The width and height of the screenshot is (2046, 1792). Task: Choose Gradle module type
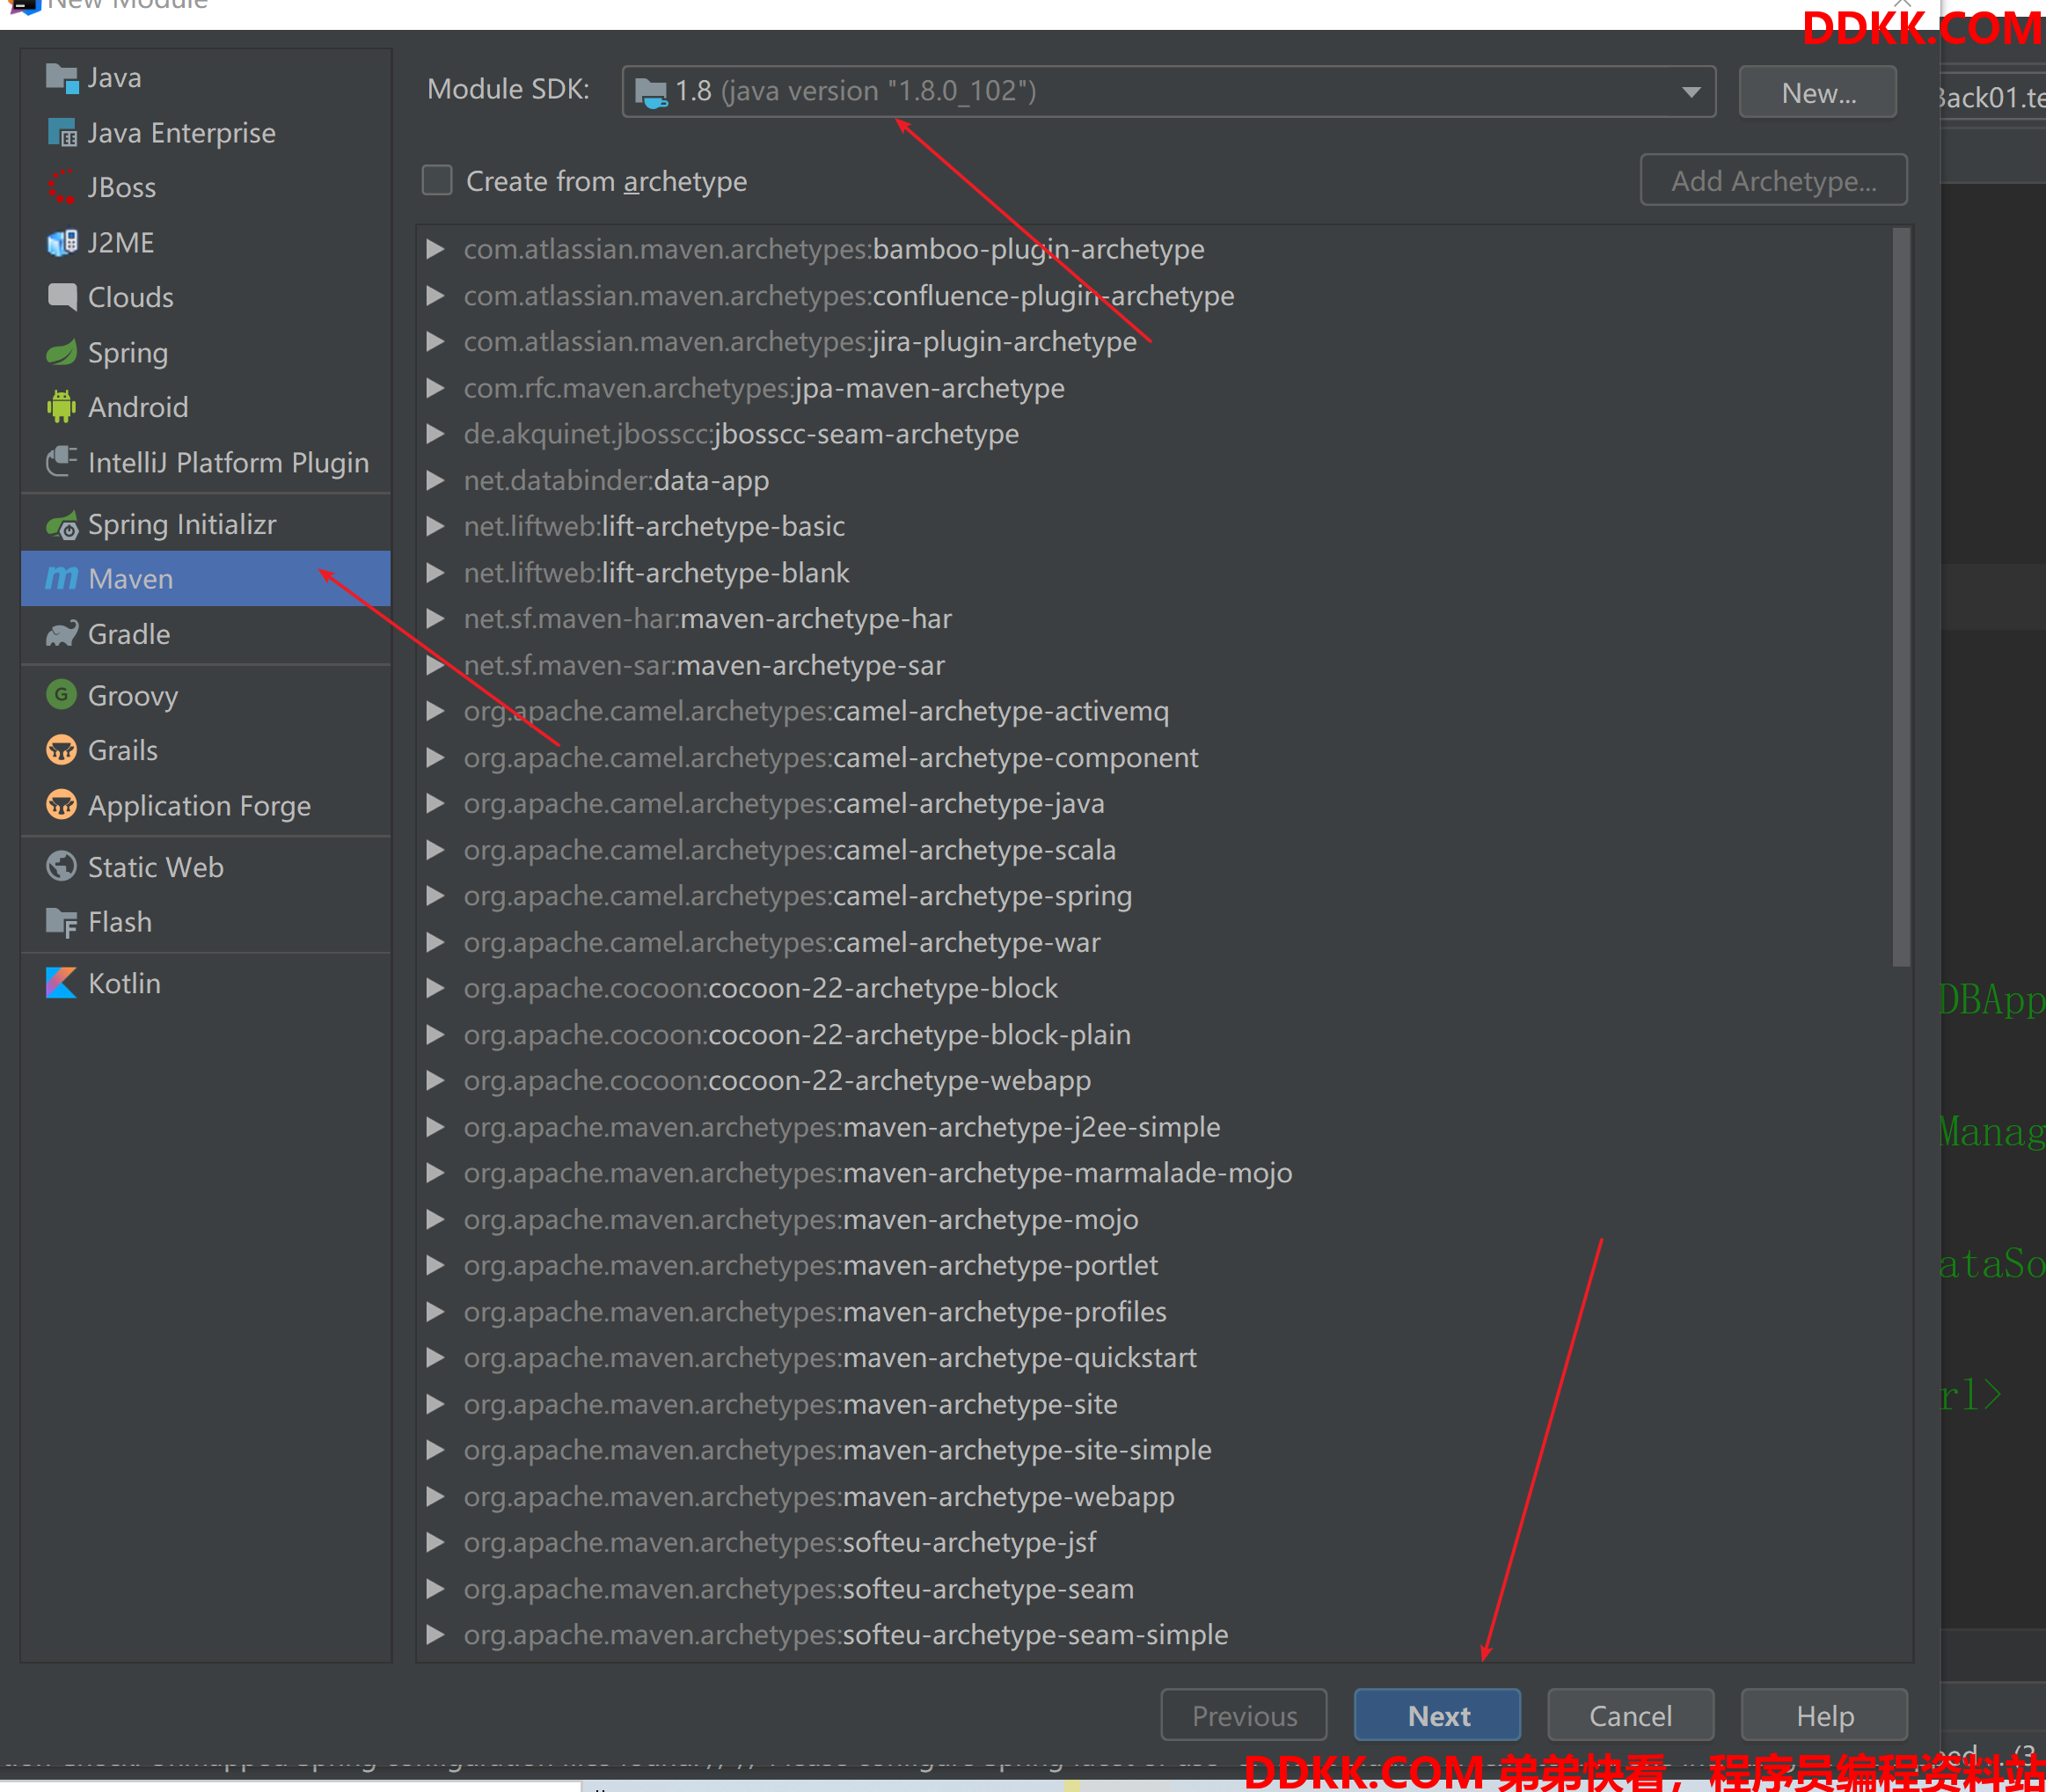point(206,634)
